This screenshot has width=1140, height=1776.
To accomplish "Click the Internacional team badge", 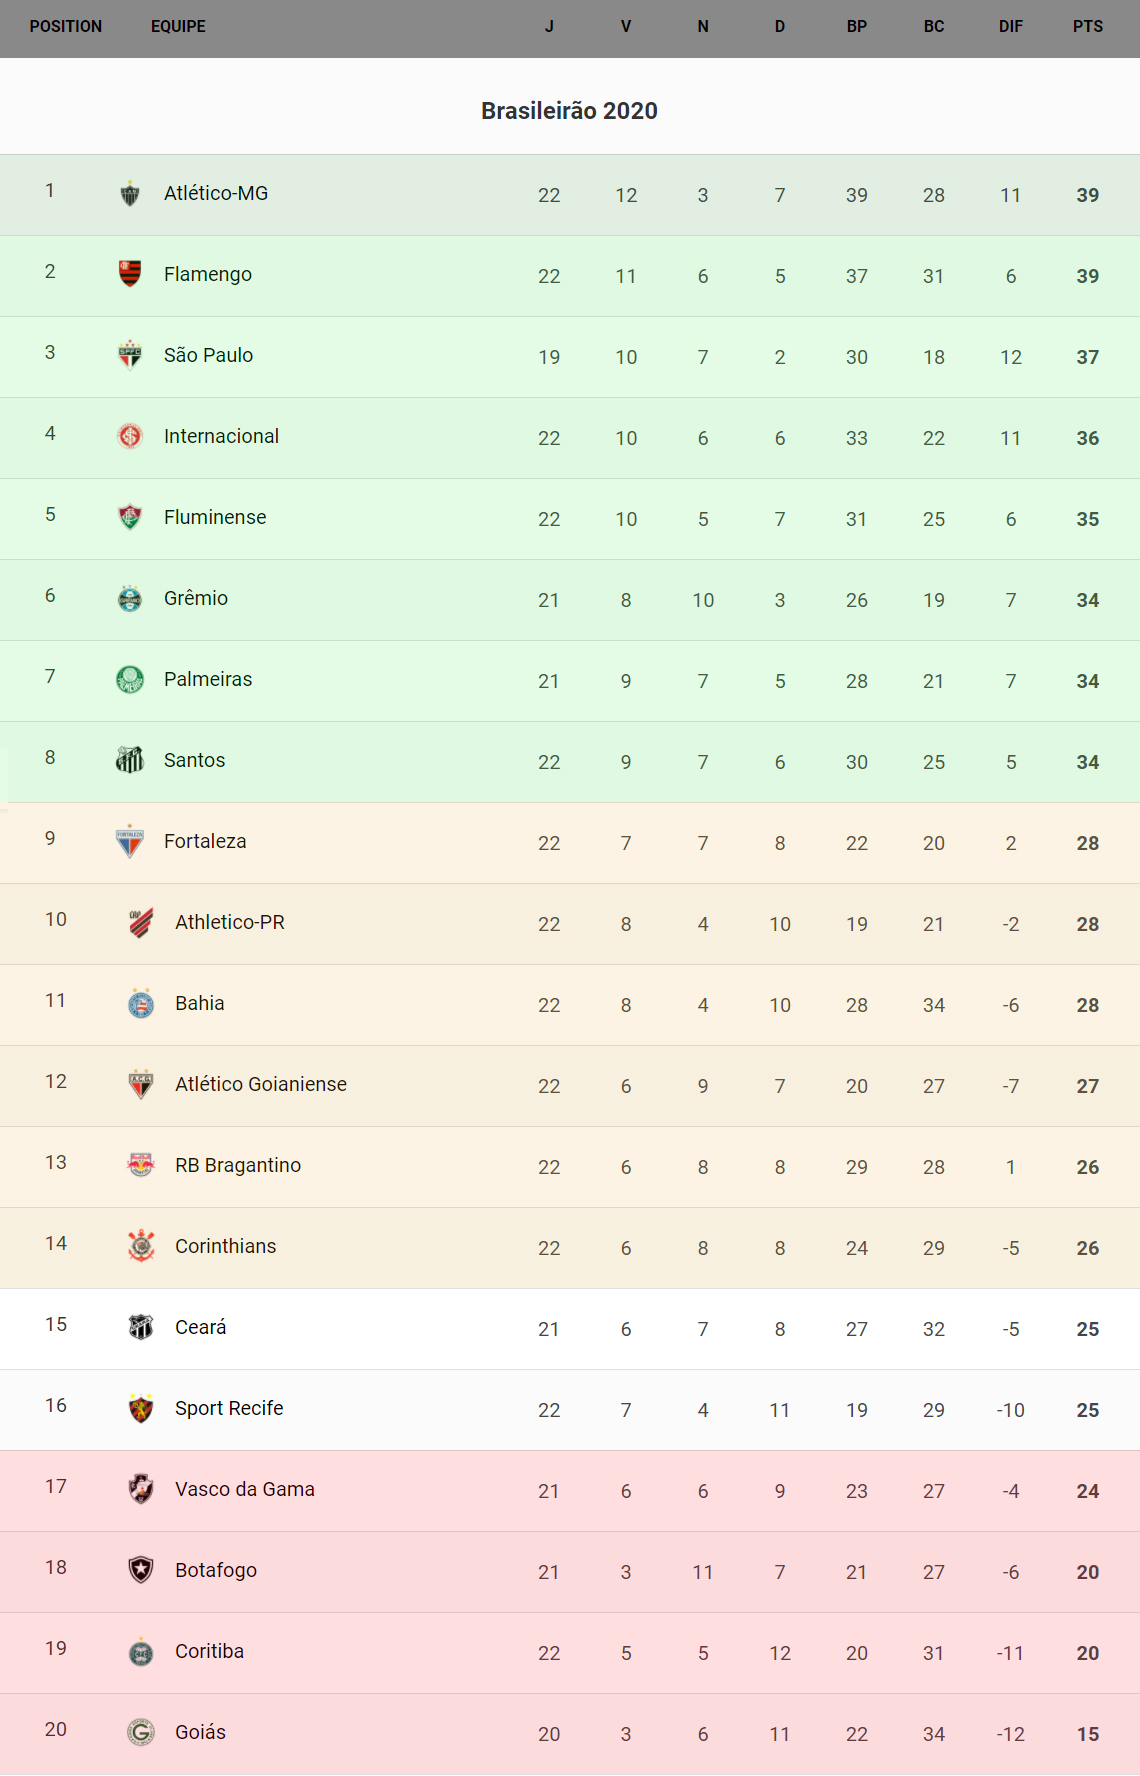I will pyautogui.click(x=130, y=436).
